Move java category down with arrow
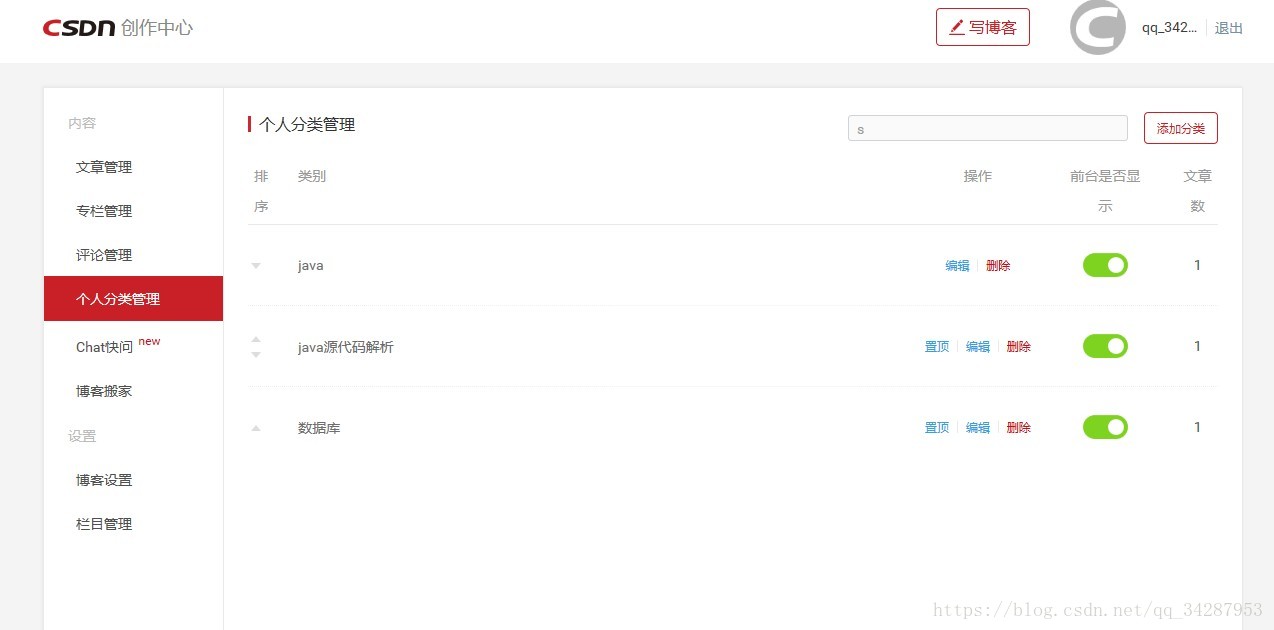1274x630 pixels. pyautogui.click(x=256, y=266)
